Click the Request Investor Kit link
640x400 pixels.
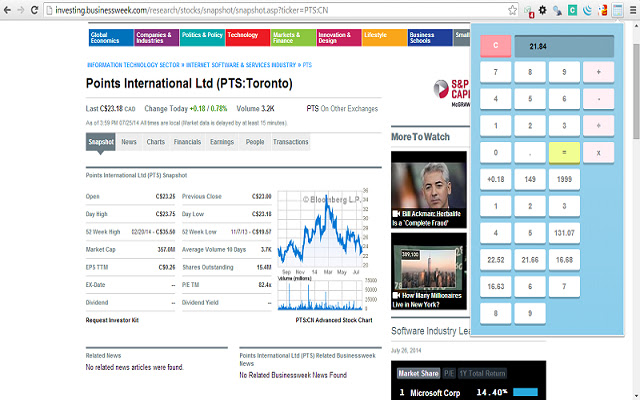112,320
